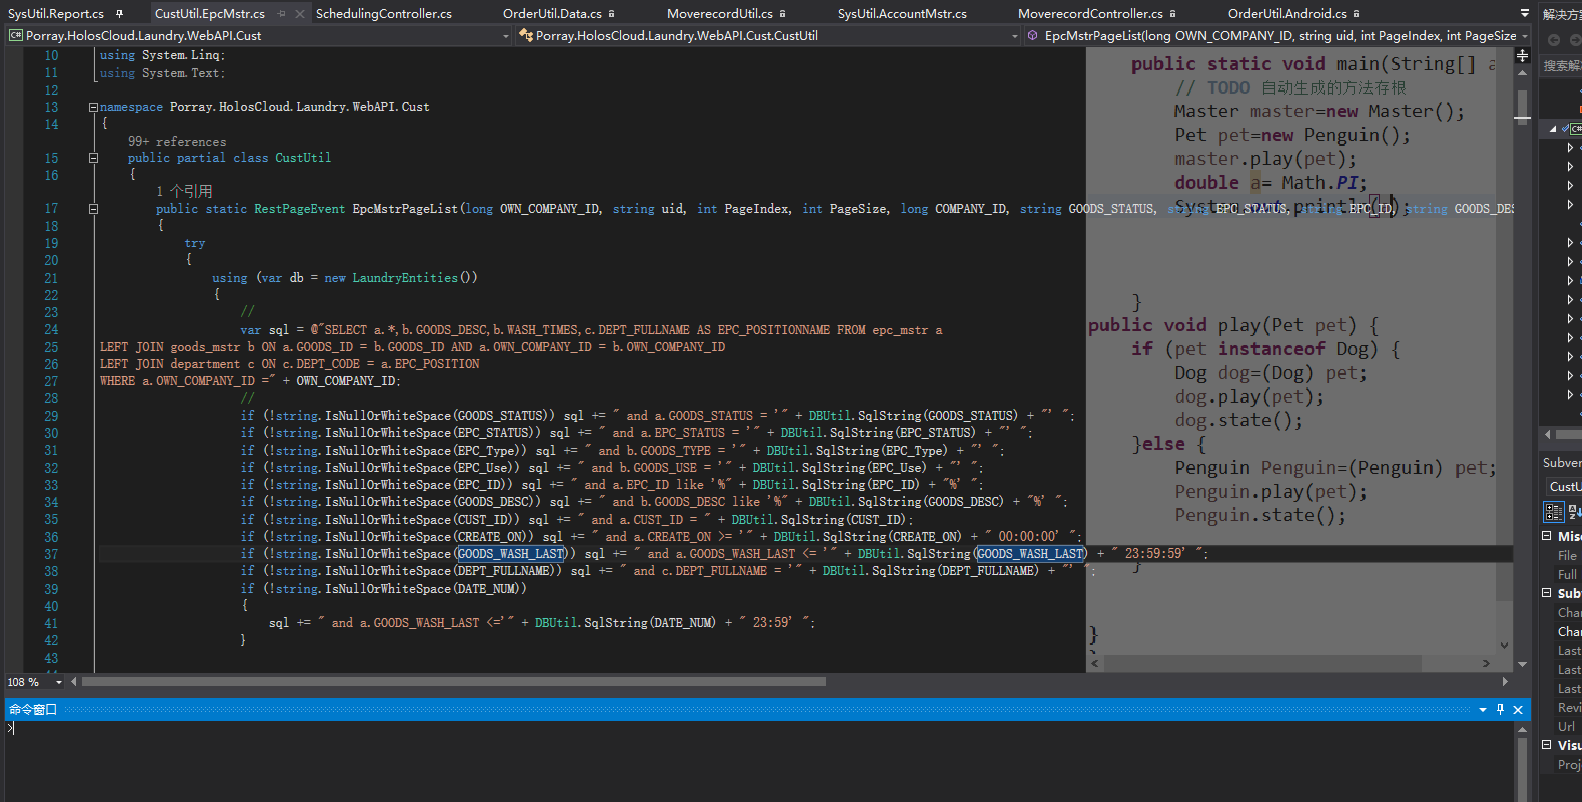
Task: Open the 108 % zoom level dropdown
Action: click(x=59, y=682)
